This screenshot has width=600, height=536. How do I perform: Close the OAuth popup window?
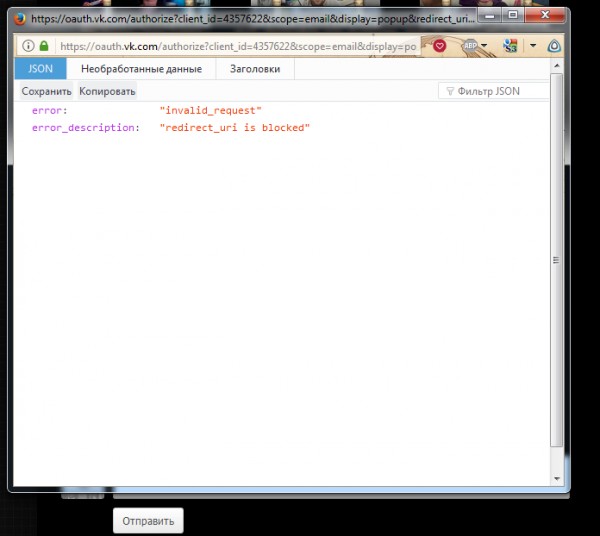pyautogui.click(x=545, y=15)
